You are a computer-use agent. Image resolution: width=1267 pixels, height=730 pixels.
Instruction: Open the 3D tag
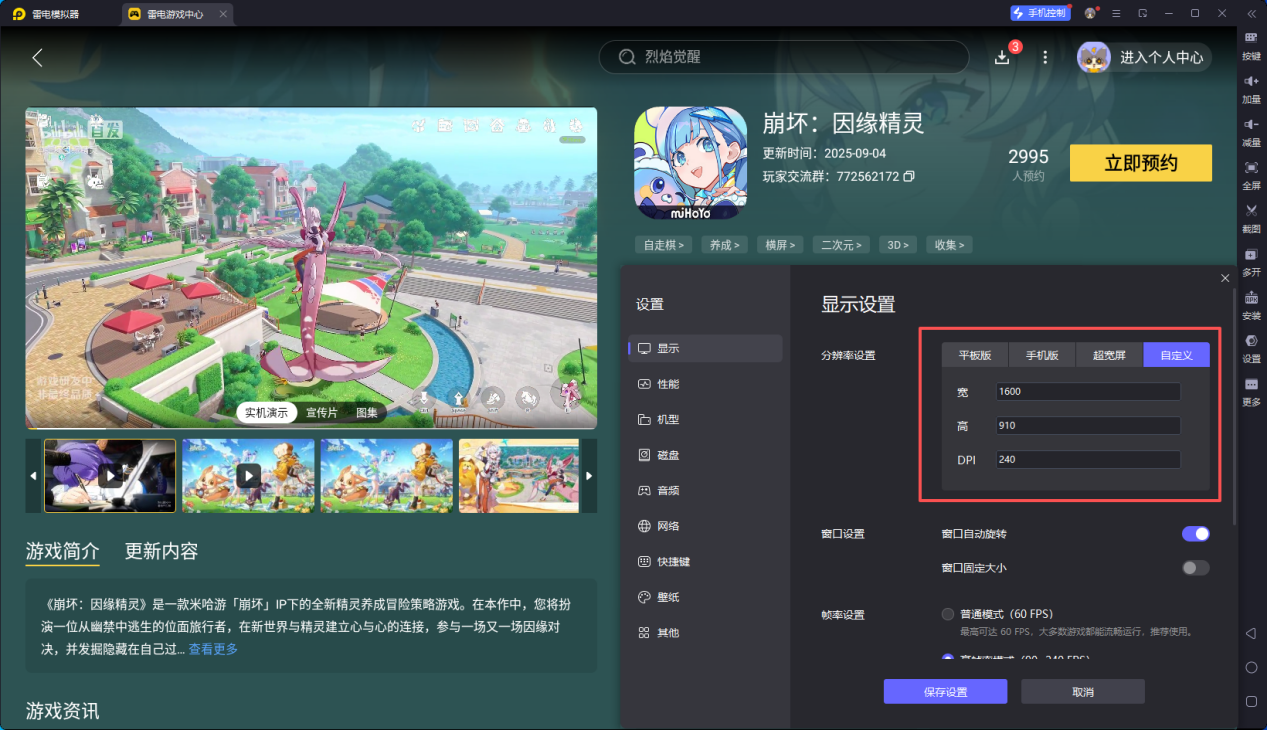tap(898, 245)
